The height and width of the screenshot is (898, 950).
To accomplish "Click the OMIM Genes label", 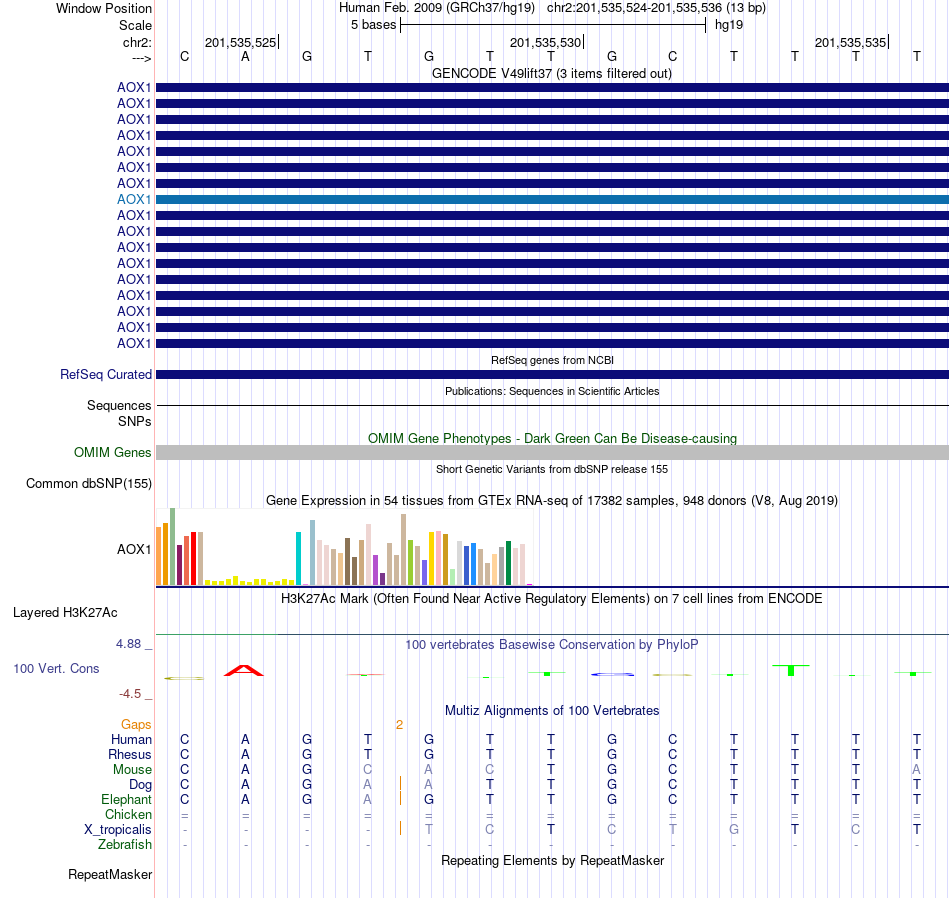I will click(112, 453).
